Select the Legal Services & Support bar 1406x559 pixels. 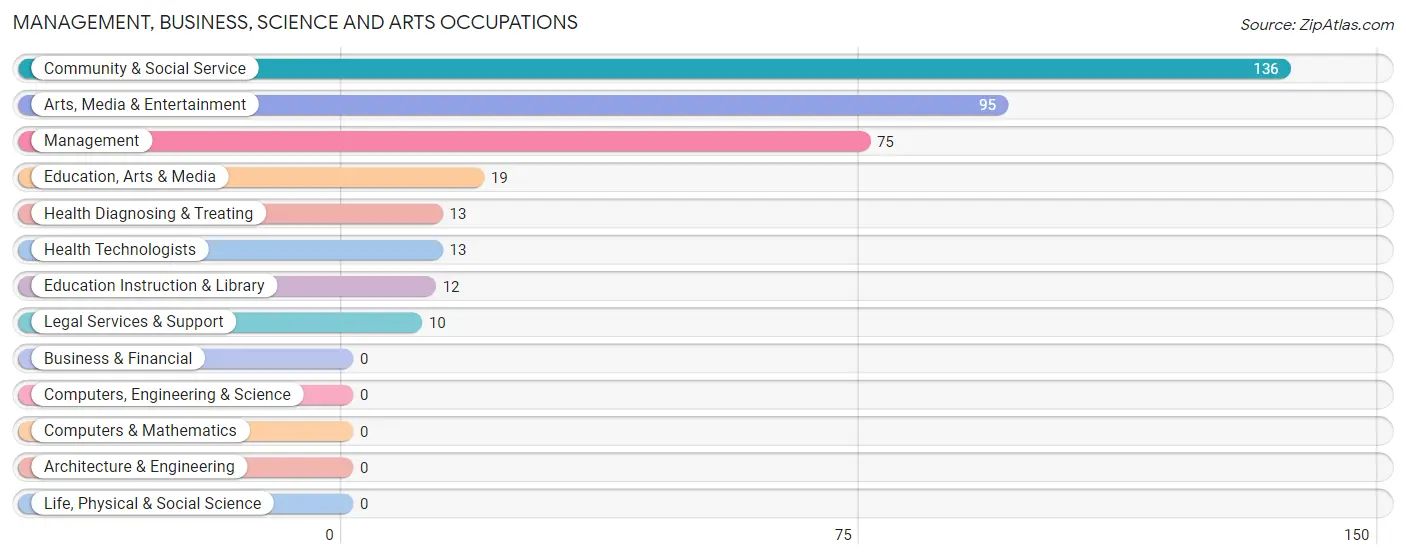point(220,322)
